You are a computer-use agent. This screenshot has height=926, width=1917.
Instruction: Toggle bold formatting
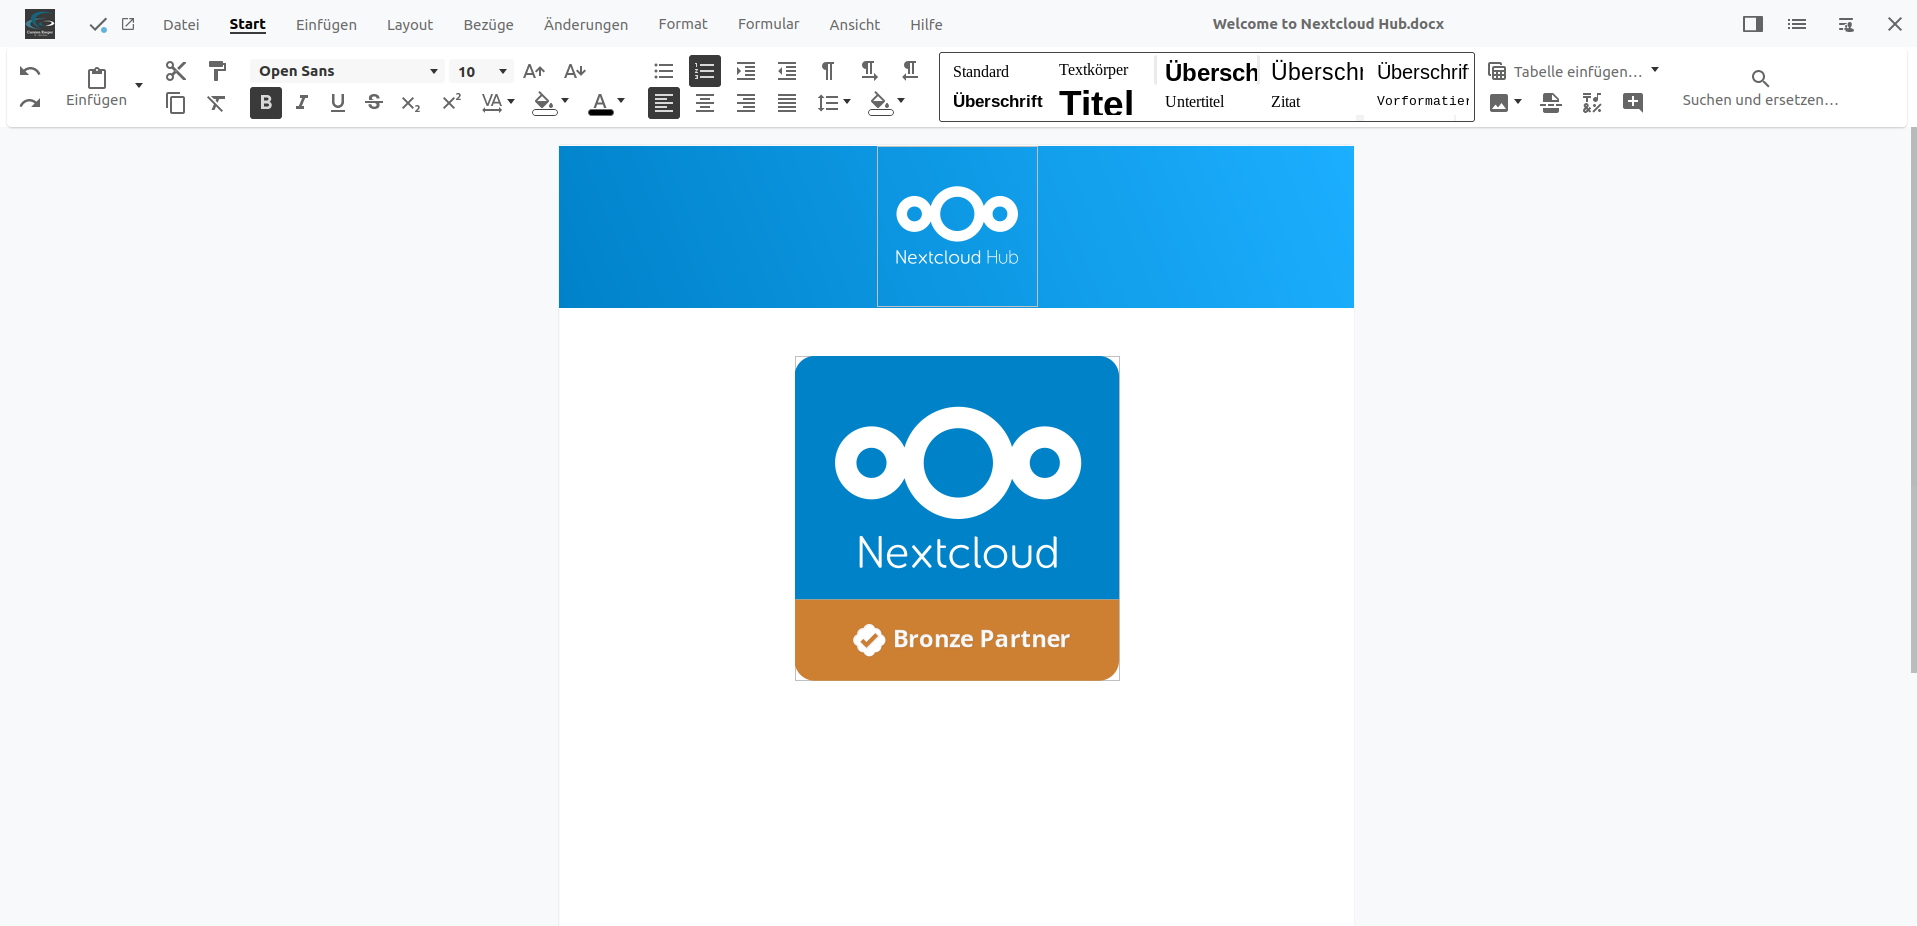click(x=266, y=102)
